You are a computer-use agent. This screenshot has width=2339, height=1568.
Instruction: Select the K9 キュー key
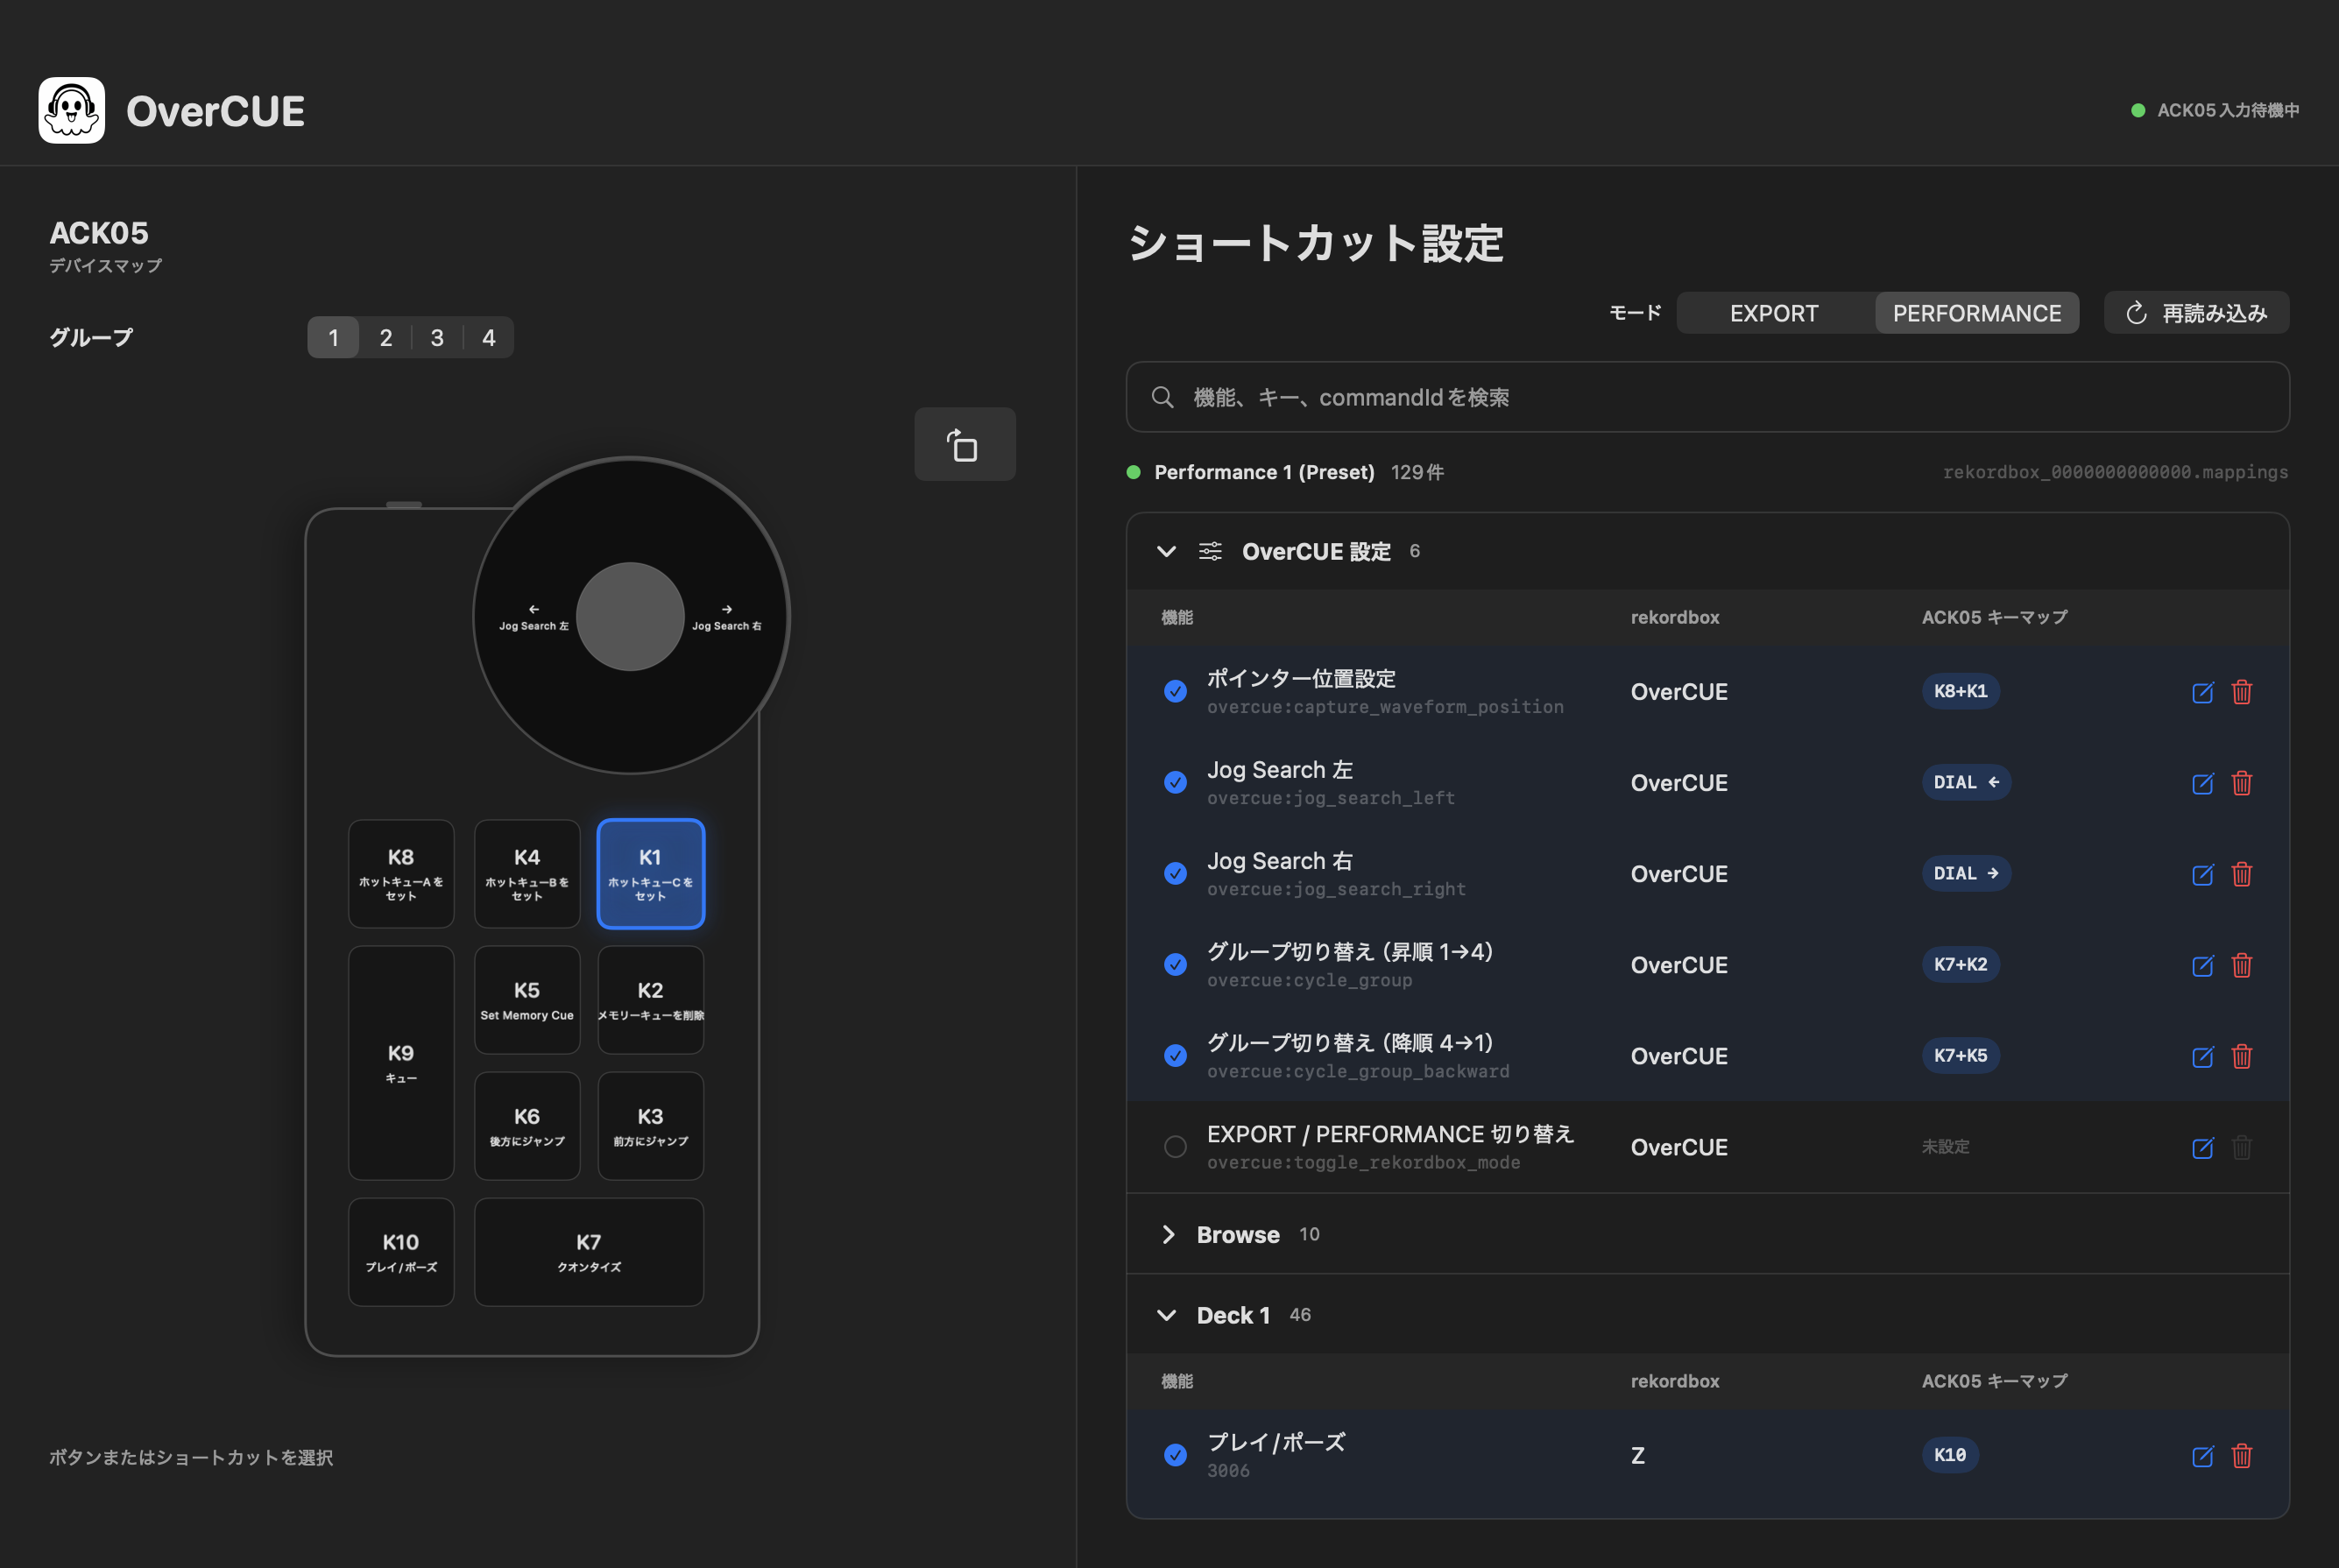[x=401, y=1063]
